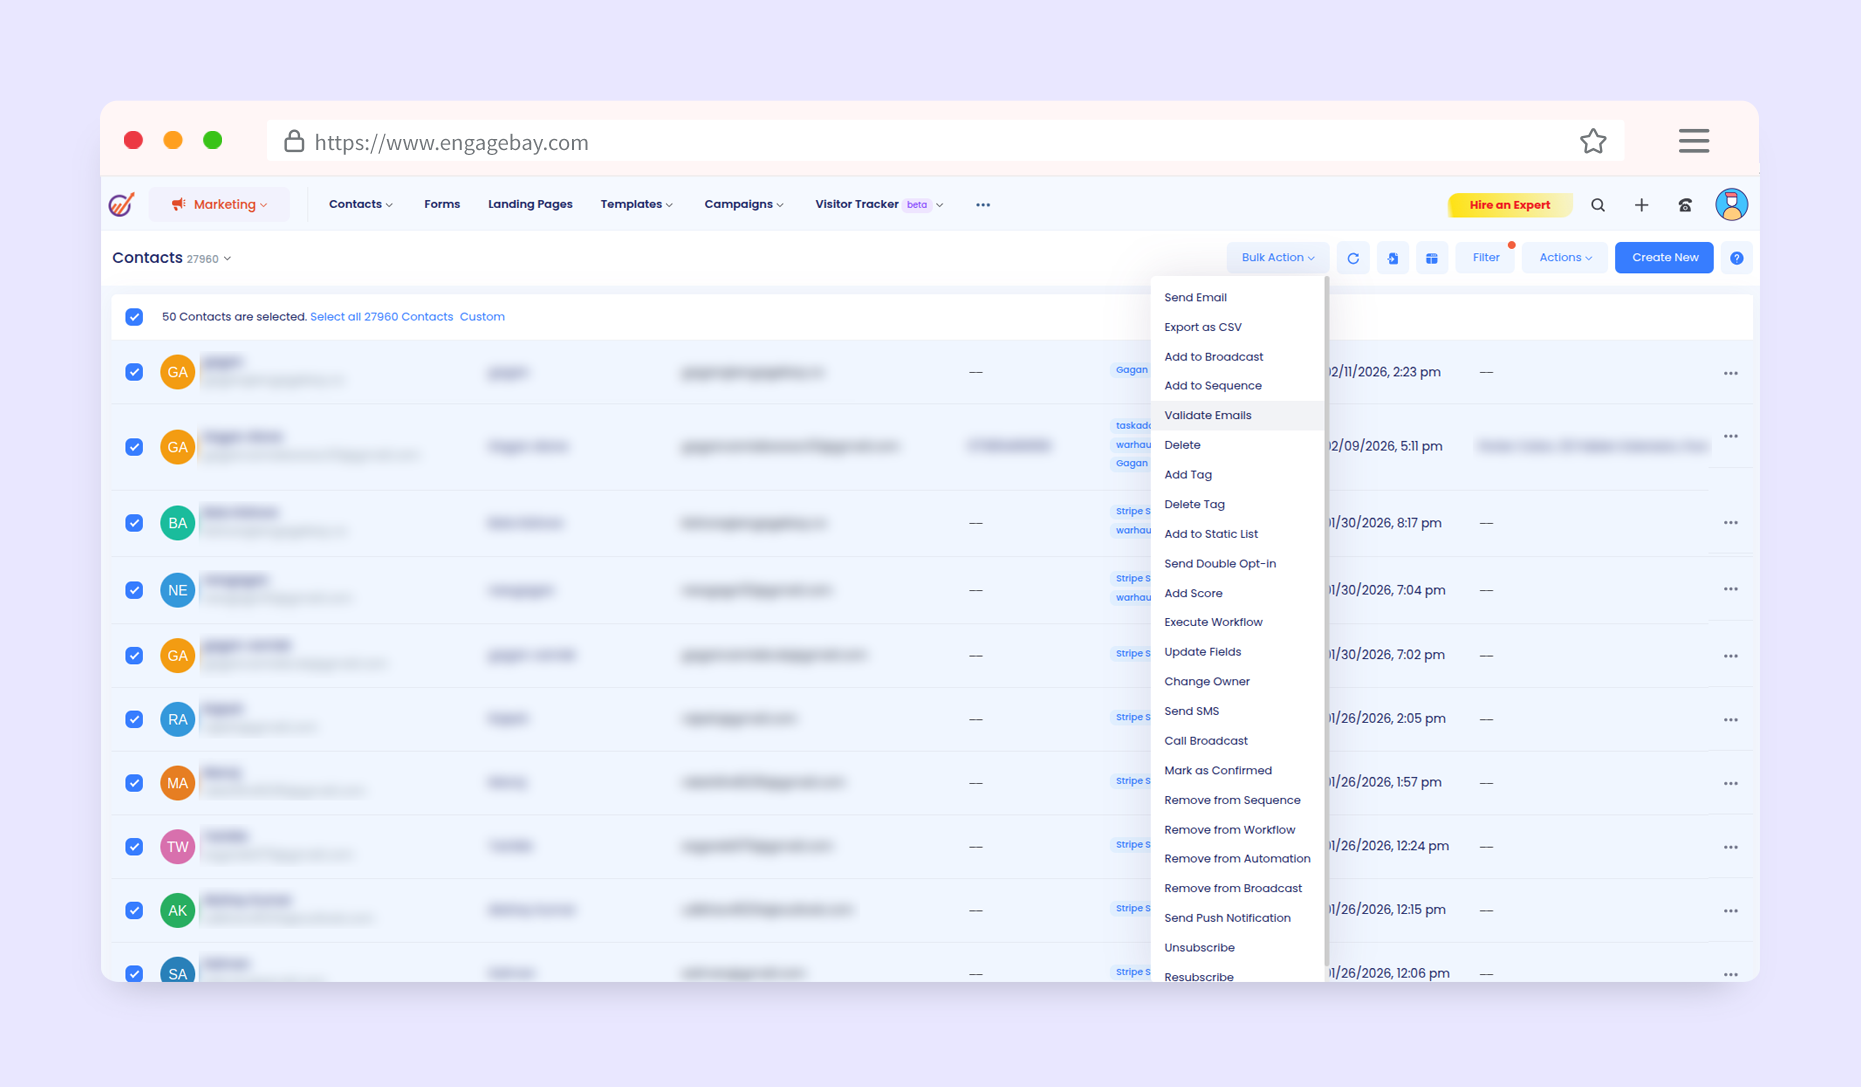Open the search magnifier icon
The height and width of the screenshot is (1087, 1861).
[x=1598, y=205]
